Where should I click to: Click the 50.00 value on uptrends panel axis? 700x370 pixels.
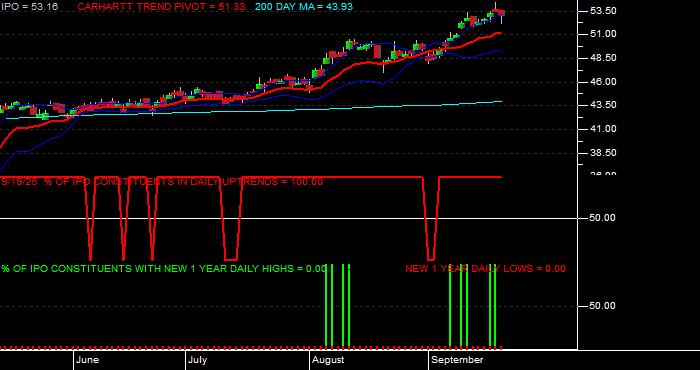coord(603,218)
